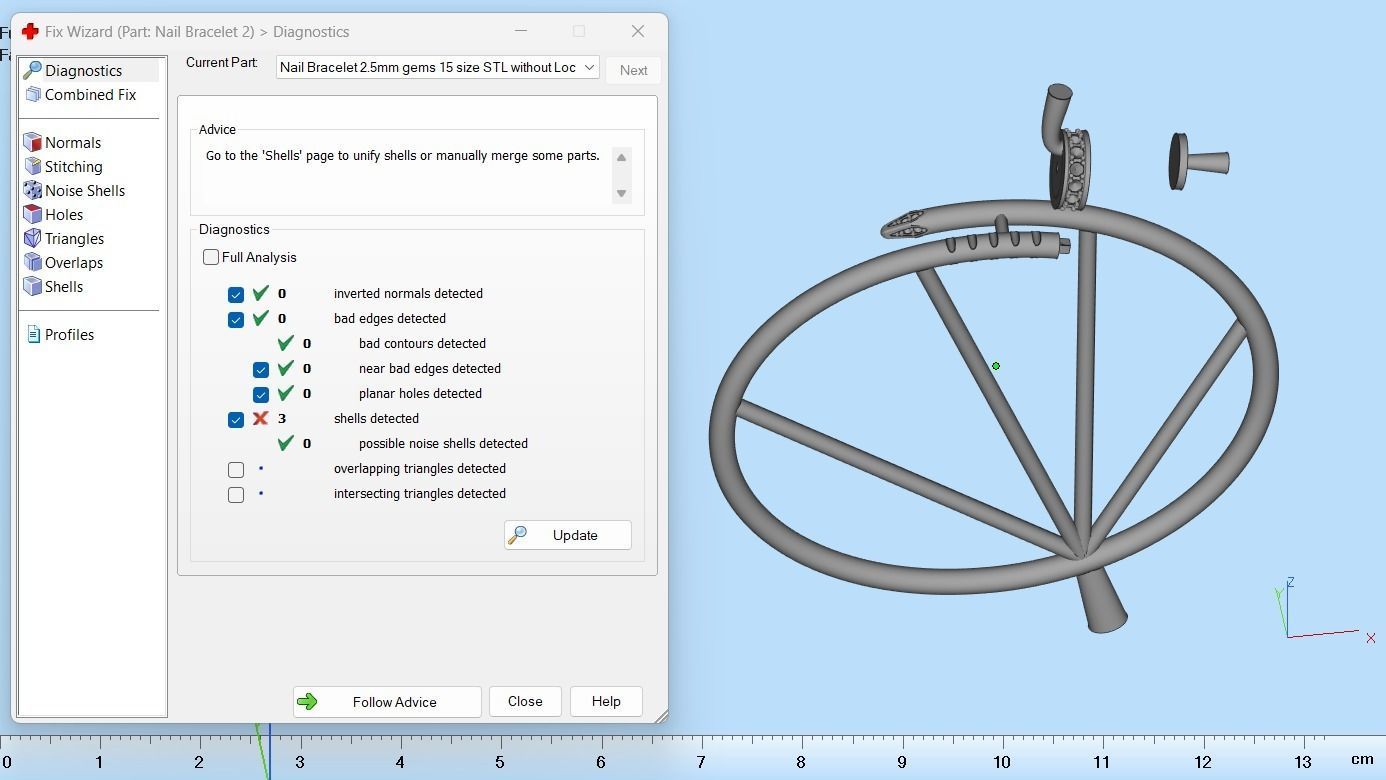Go to the Triangles page label
Viewport: 1386px width, 780px height.
pos(75,238)
